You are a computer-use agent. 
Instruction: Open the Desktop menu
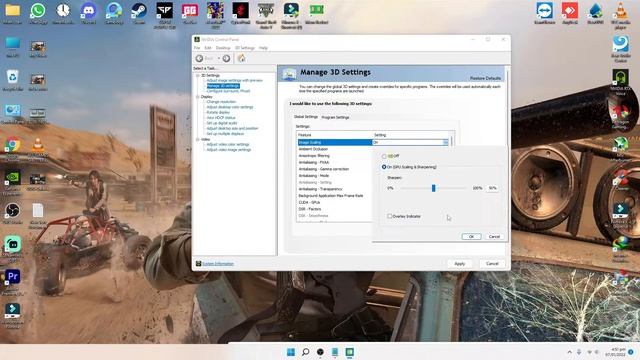(223, 48)
